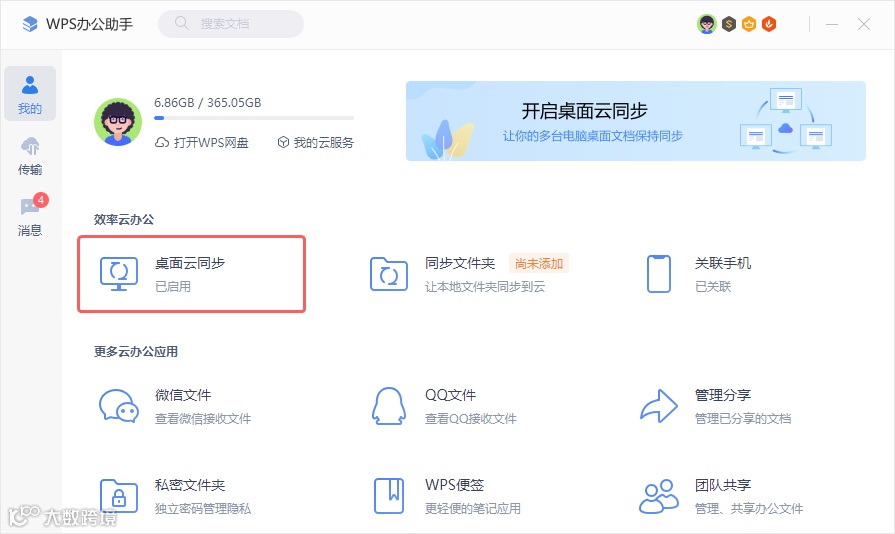
Task: Click the 更多云办公应用 section heading
Action: pos(136,351)
